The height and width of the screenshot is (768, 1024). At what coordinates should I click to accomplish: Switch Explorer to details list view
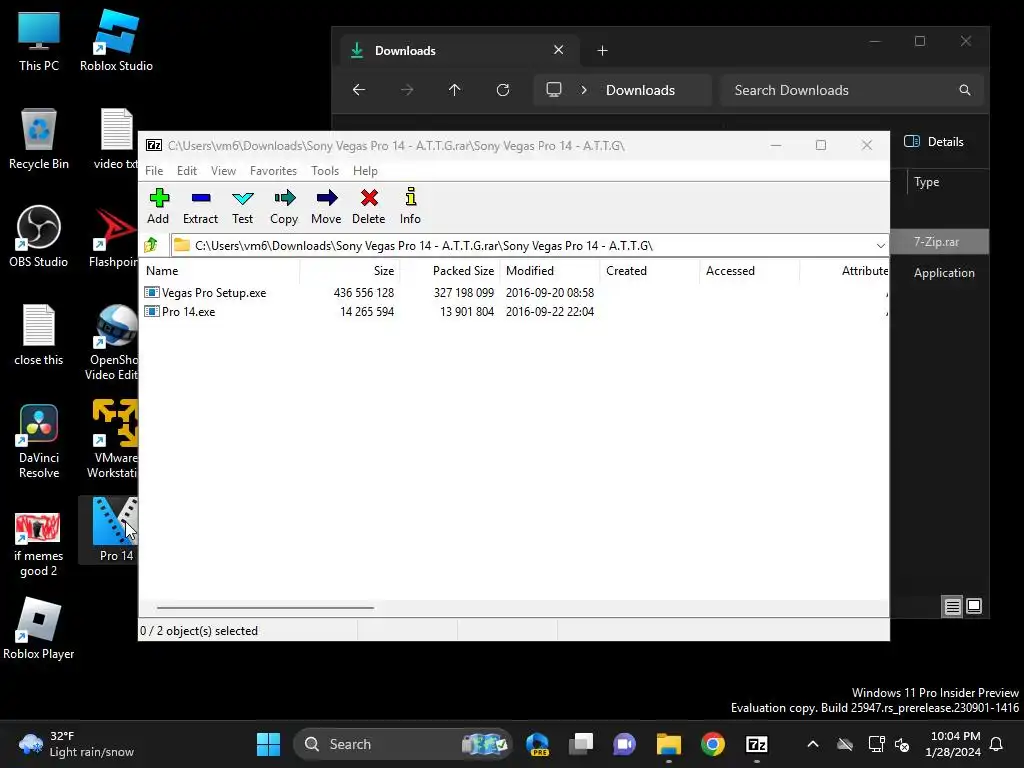click(x=952, y=607)
